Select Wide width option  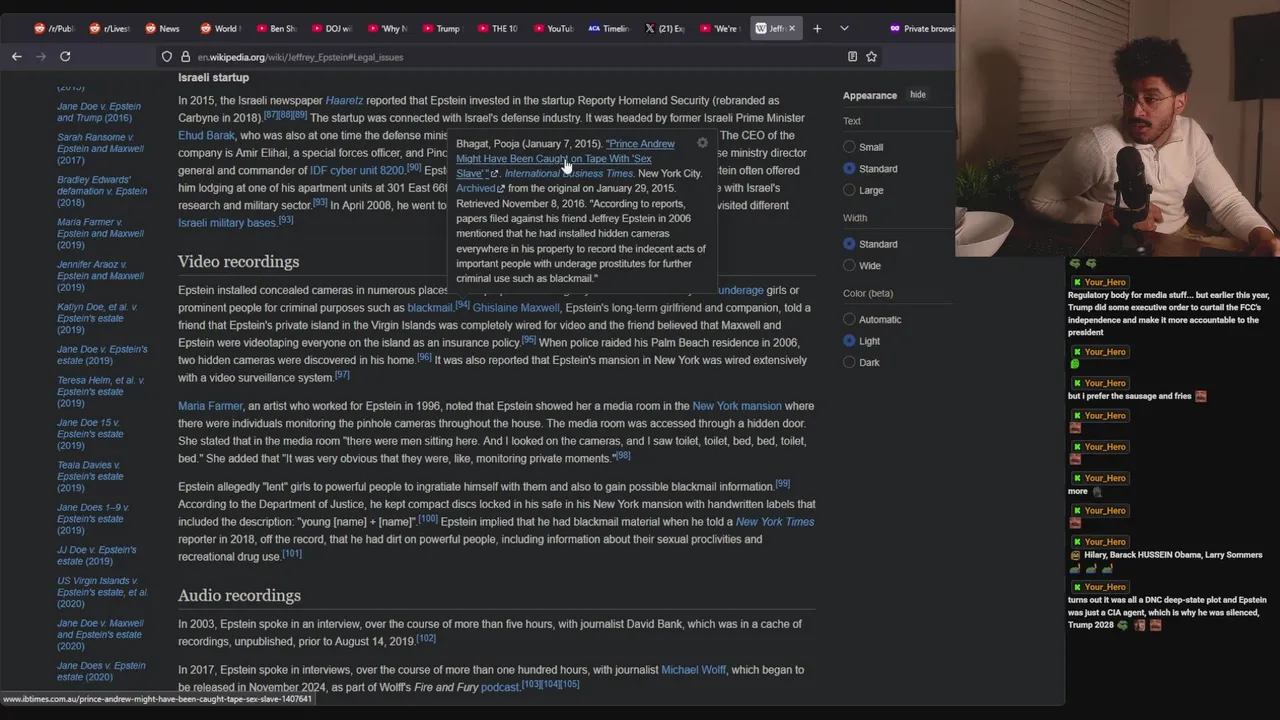click(849, 265)
